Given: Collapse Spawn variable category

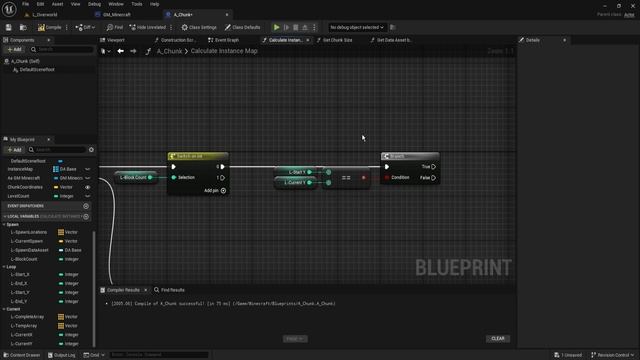Looking at the screenshot, I should click(x=4, y=225).
